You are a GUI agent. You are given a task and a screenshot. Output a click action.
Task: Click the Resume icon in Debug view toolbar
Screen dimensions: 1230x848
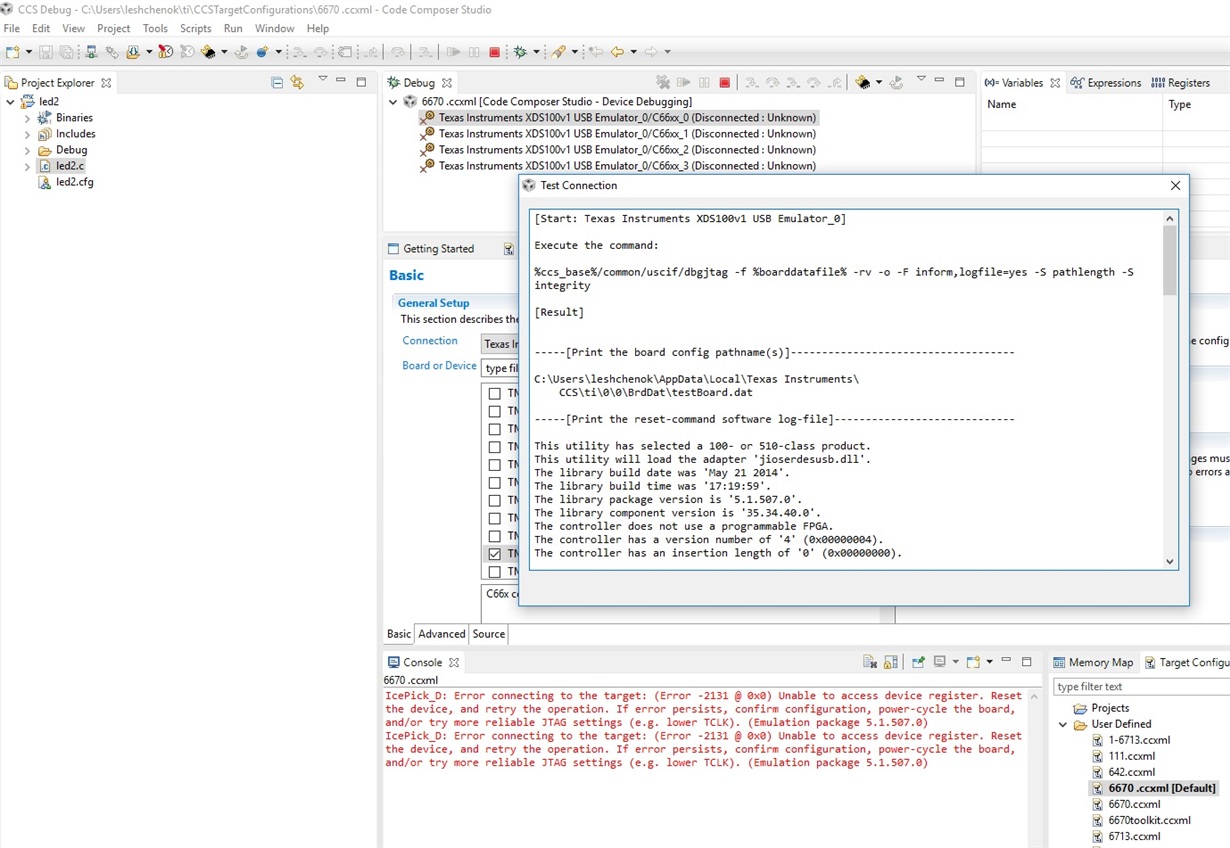tap(684, 82)
